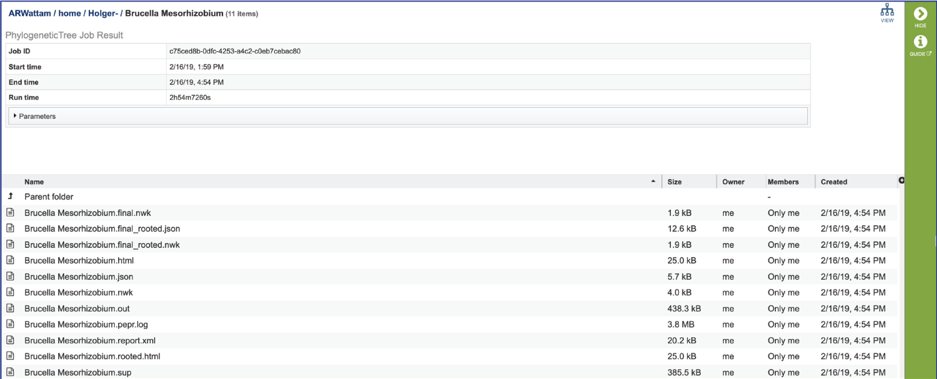Open the GUIDE info icon
The height and width of the screenshot is (379, 937).
click(x=920, y=42)
